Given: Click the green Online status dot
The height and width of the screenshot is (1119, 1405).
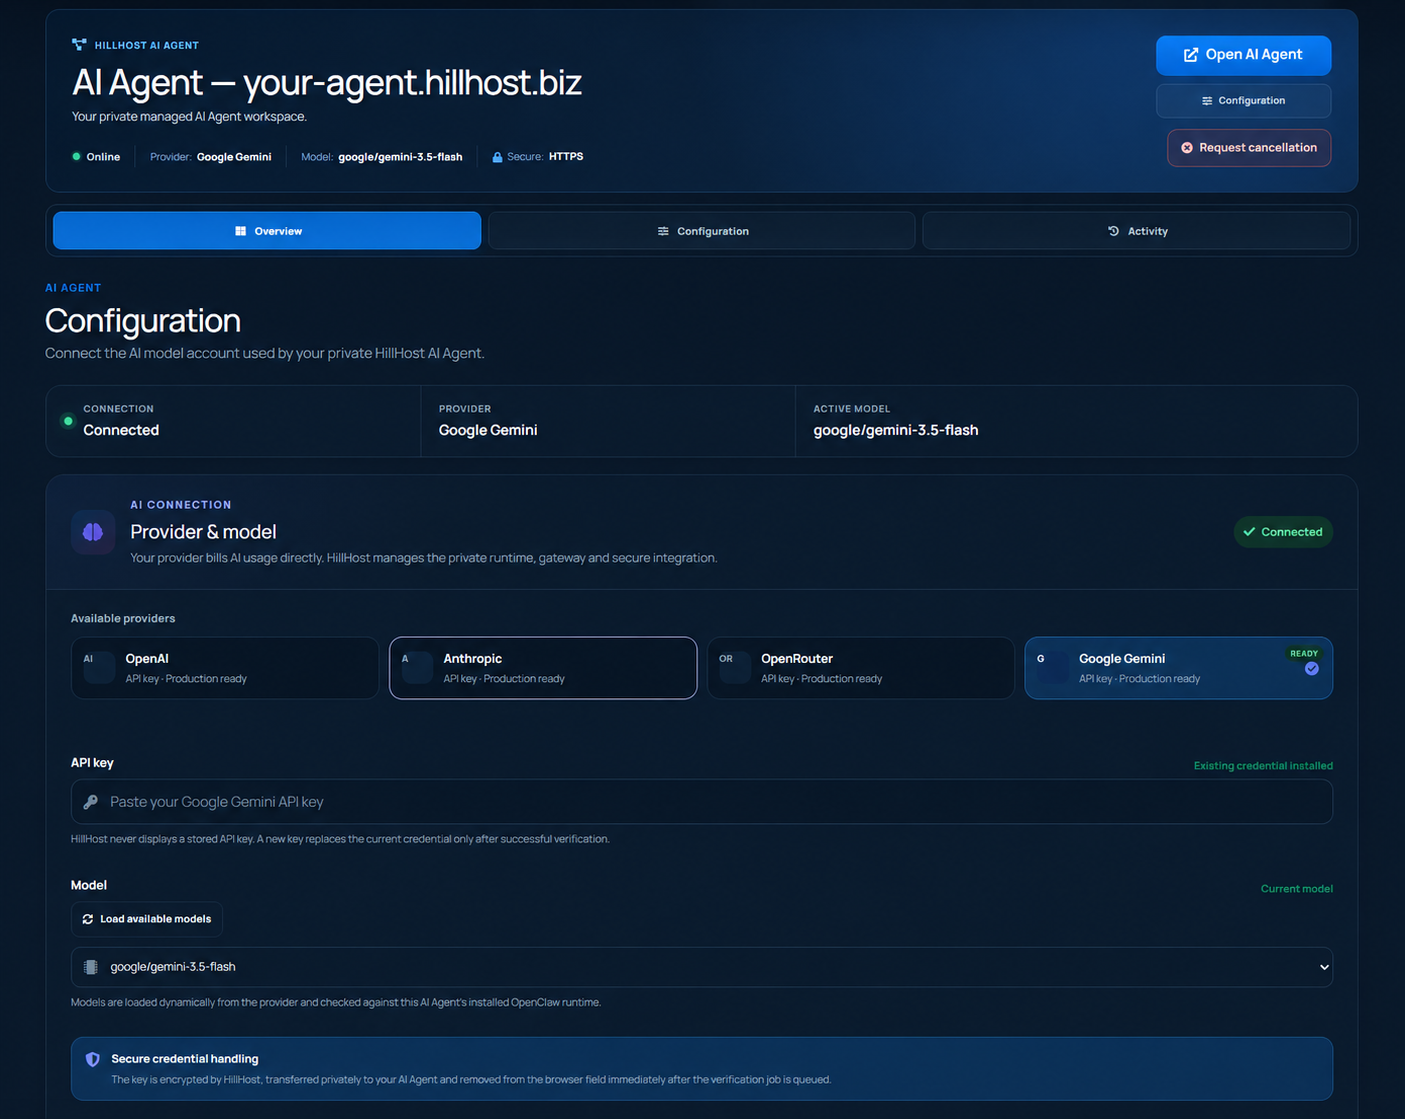Looking at the screenshot, I should click(x=76, y=156).
